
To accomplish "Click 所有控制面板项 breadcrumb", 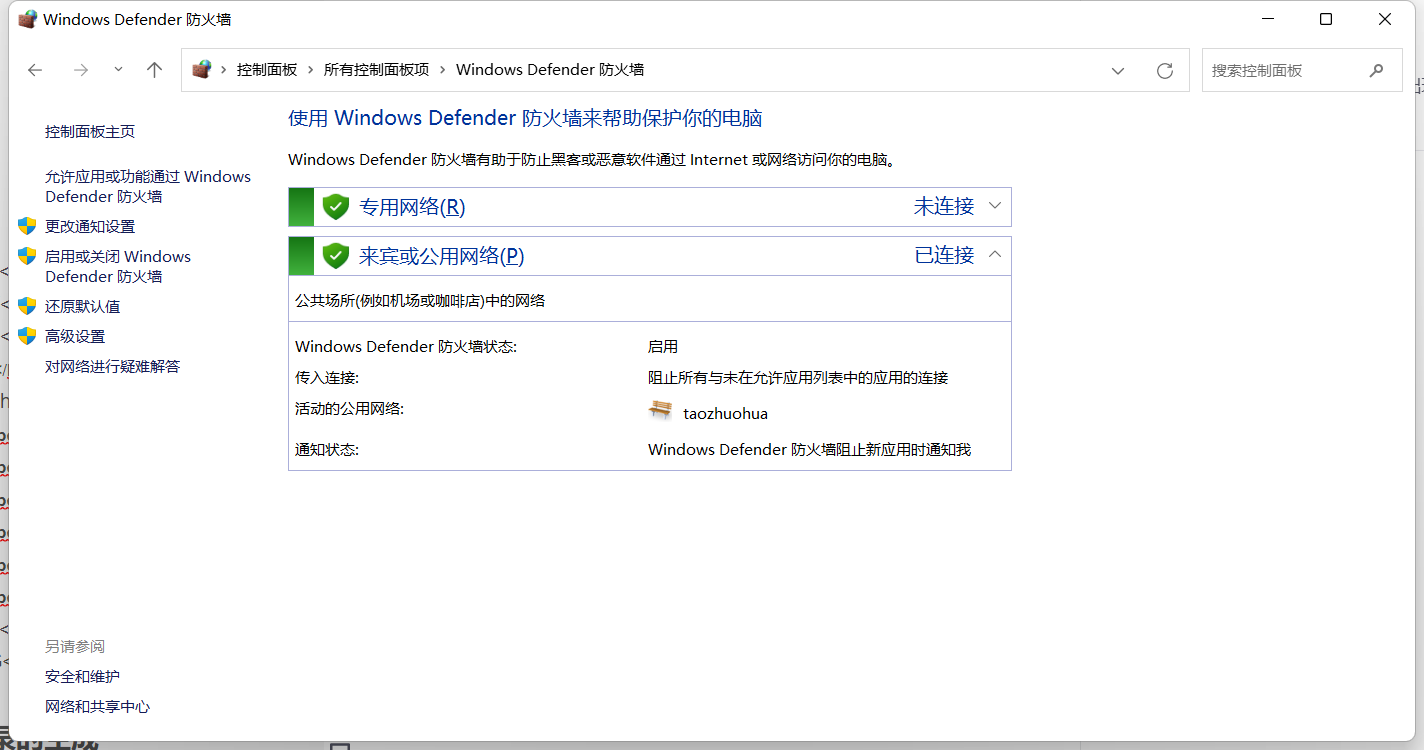I will (376, 70).
